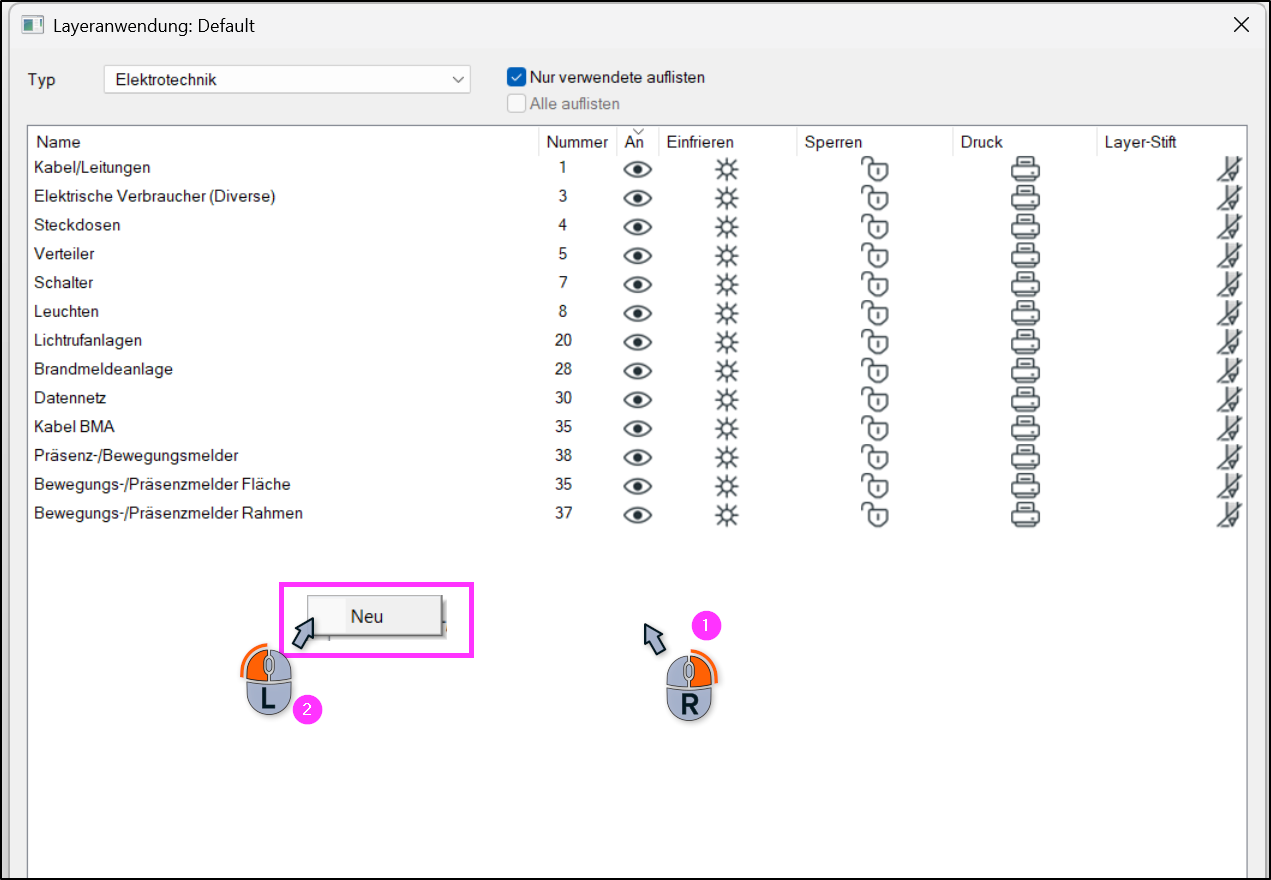The height and width of the screenshot is (880, 1271).
Task: Click number 38 of Präsenz-/Bewegungsmelder
Action: point(563,456)
